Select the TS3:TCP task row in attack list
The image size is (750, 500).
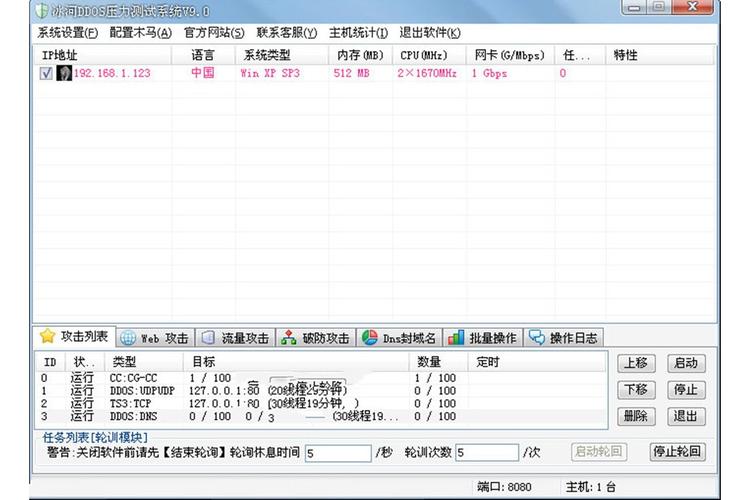(135, 403)
